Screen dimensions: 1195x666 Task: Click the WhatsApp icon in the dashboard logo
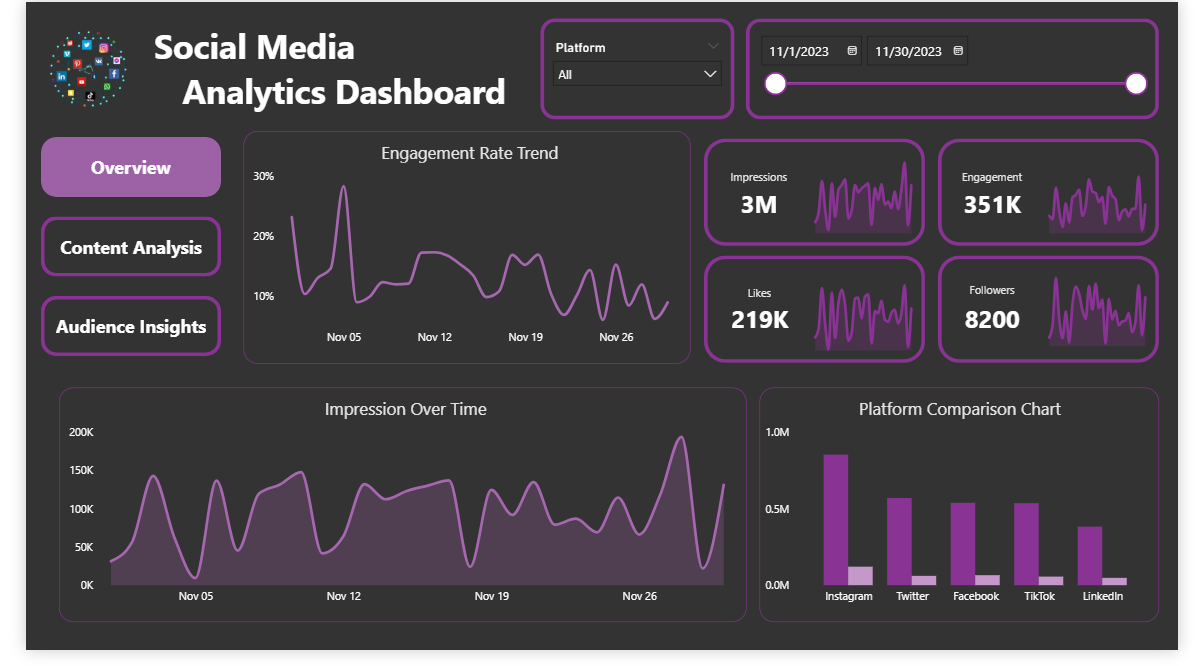click(107, 86)
